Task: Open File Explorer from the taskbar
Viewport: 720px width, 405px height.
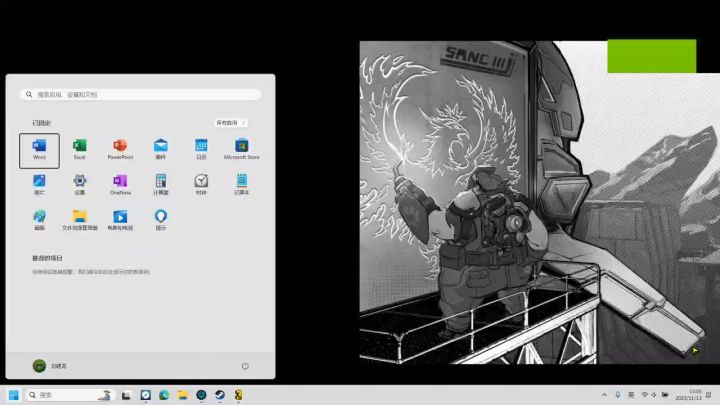Action: coord(183,395)
